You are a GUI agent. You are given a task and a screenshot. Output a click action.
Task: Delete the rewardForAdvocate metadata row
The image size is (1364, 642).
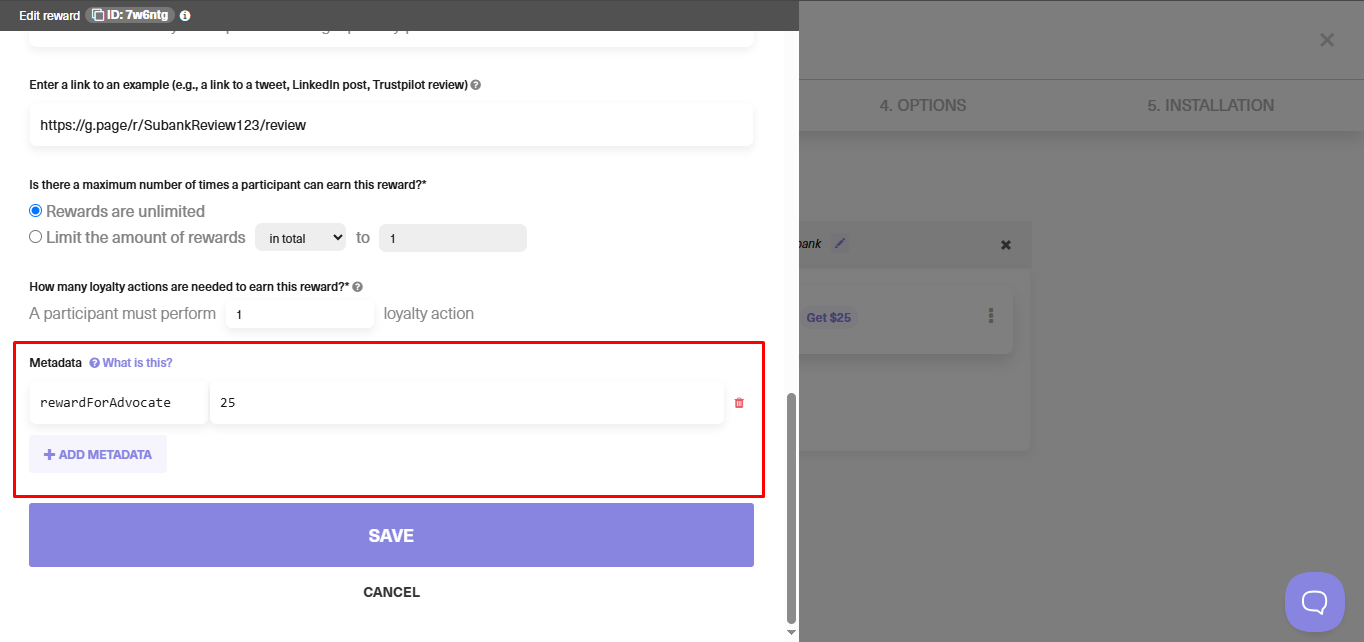point(739,403)
